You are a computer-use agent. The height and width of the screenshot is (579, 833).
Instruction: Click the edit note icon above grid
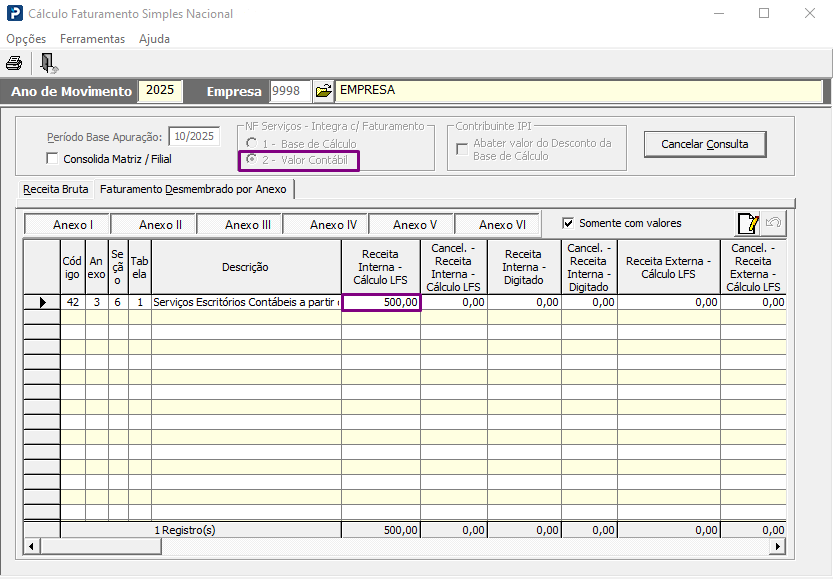coord(747,224)
